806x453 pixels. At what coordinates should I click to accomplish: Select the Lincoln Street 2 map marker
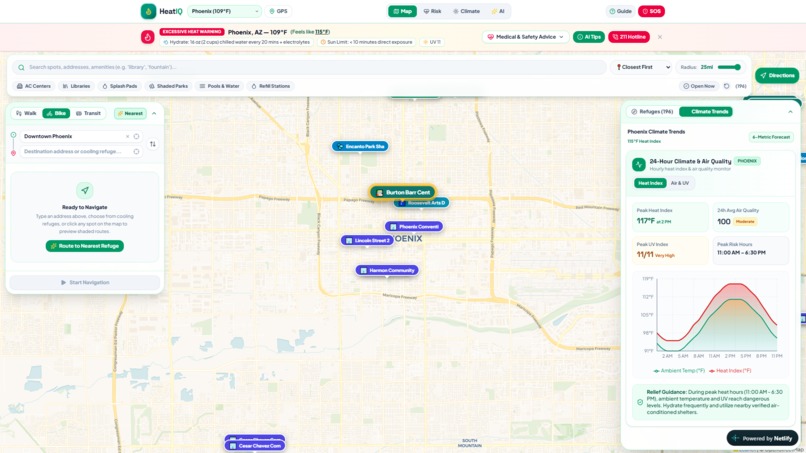click(x=367, y=240)
